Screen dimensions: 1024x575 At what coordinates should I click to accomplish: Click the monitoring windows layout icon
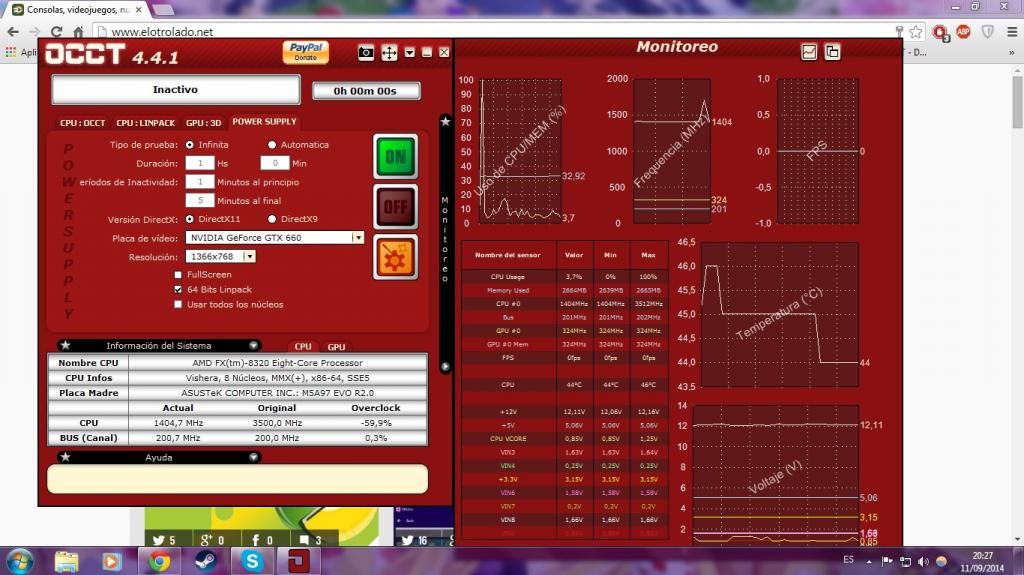pos(832,52)
